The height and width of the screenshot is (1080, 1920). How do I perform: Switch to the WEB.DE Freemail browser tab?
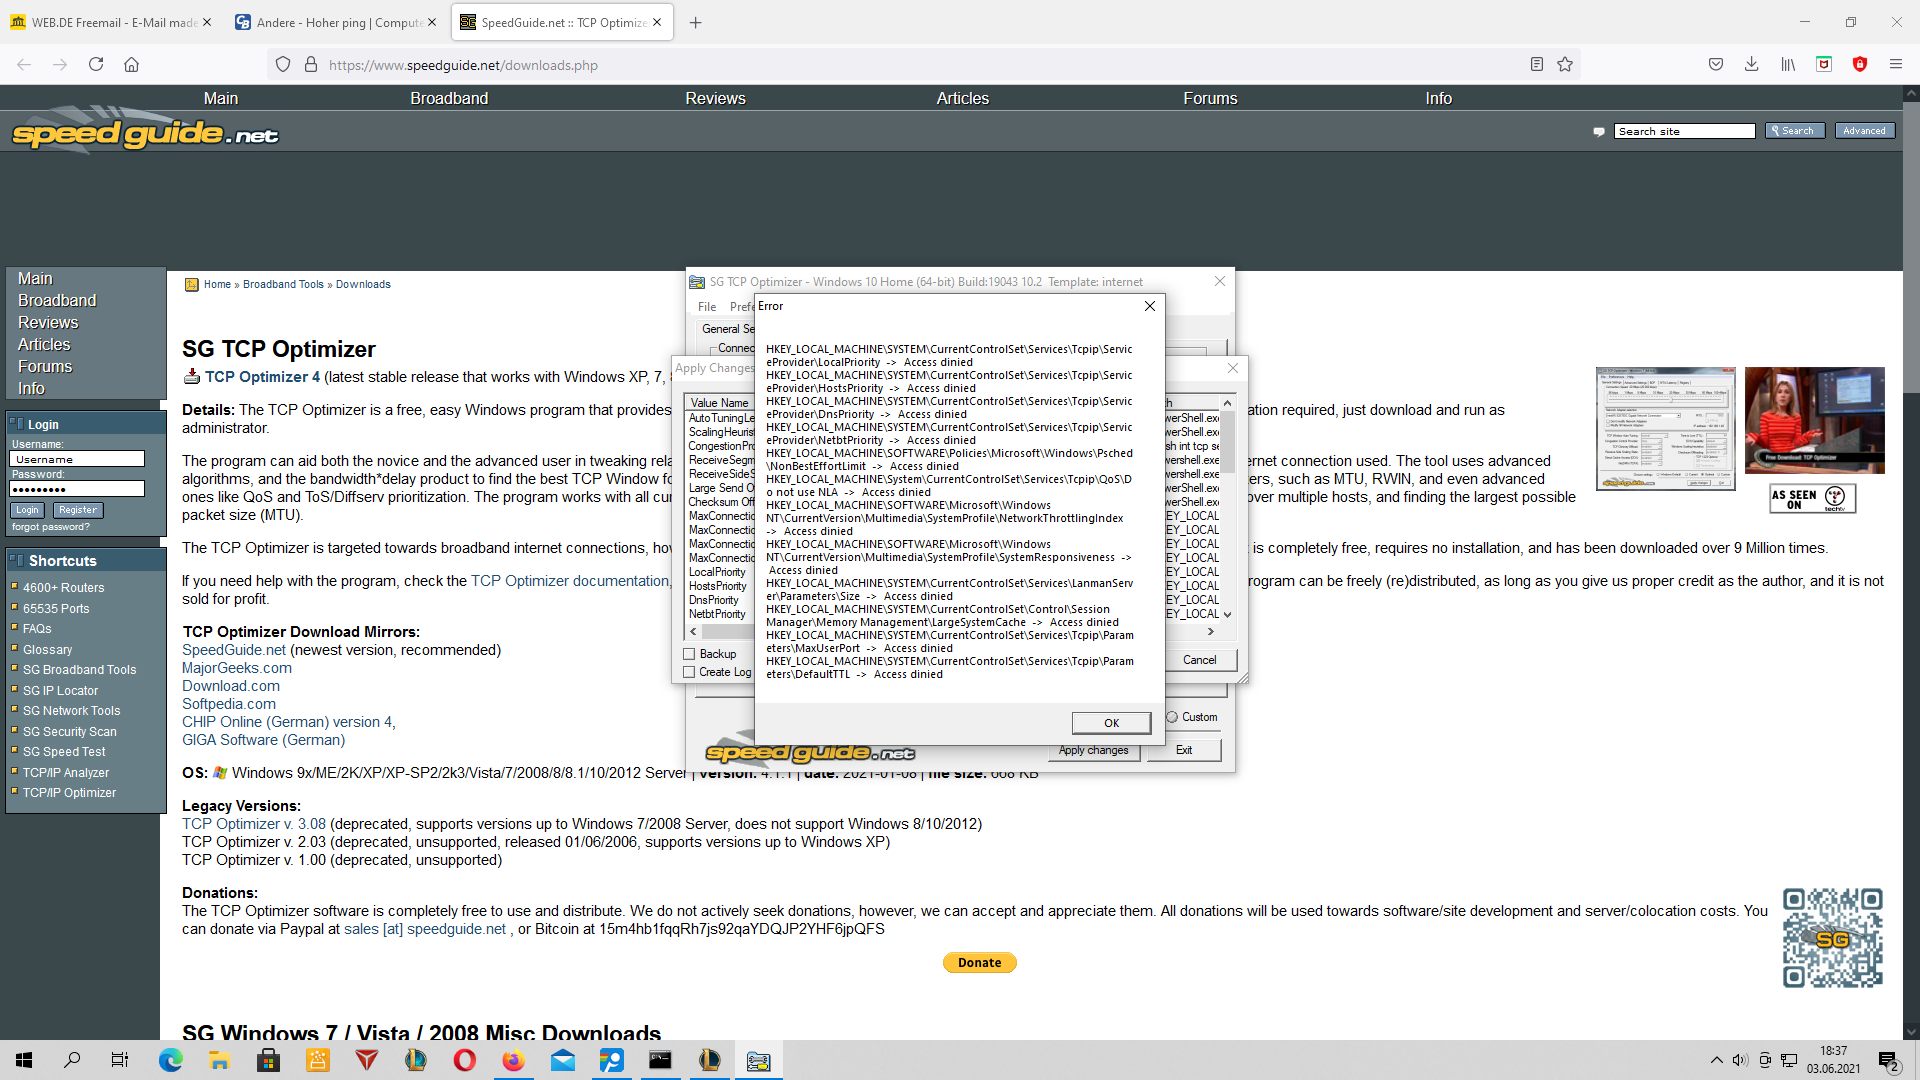110,22
